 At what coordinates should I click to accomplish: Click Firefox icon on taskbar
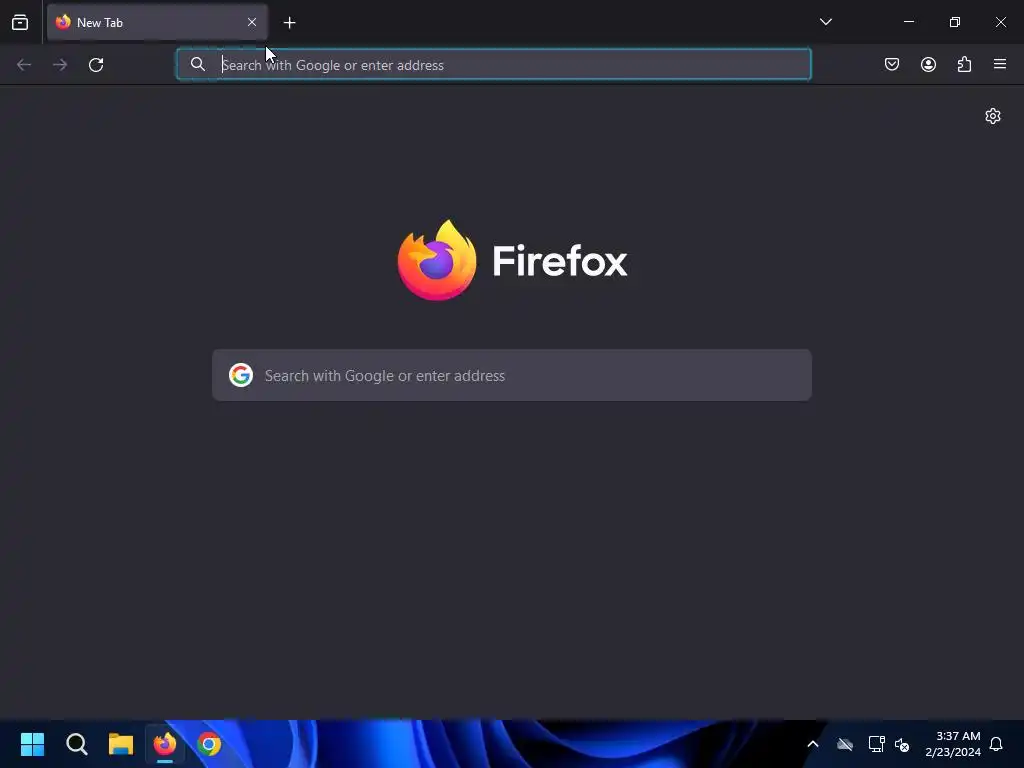(165, 744)
